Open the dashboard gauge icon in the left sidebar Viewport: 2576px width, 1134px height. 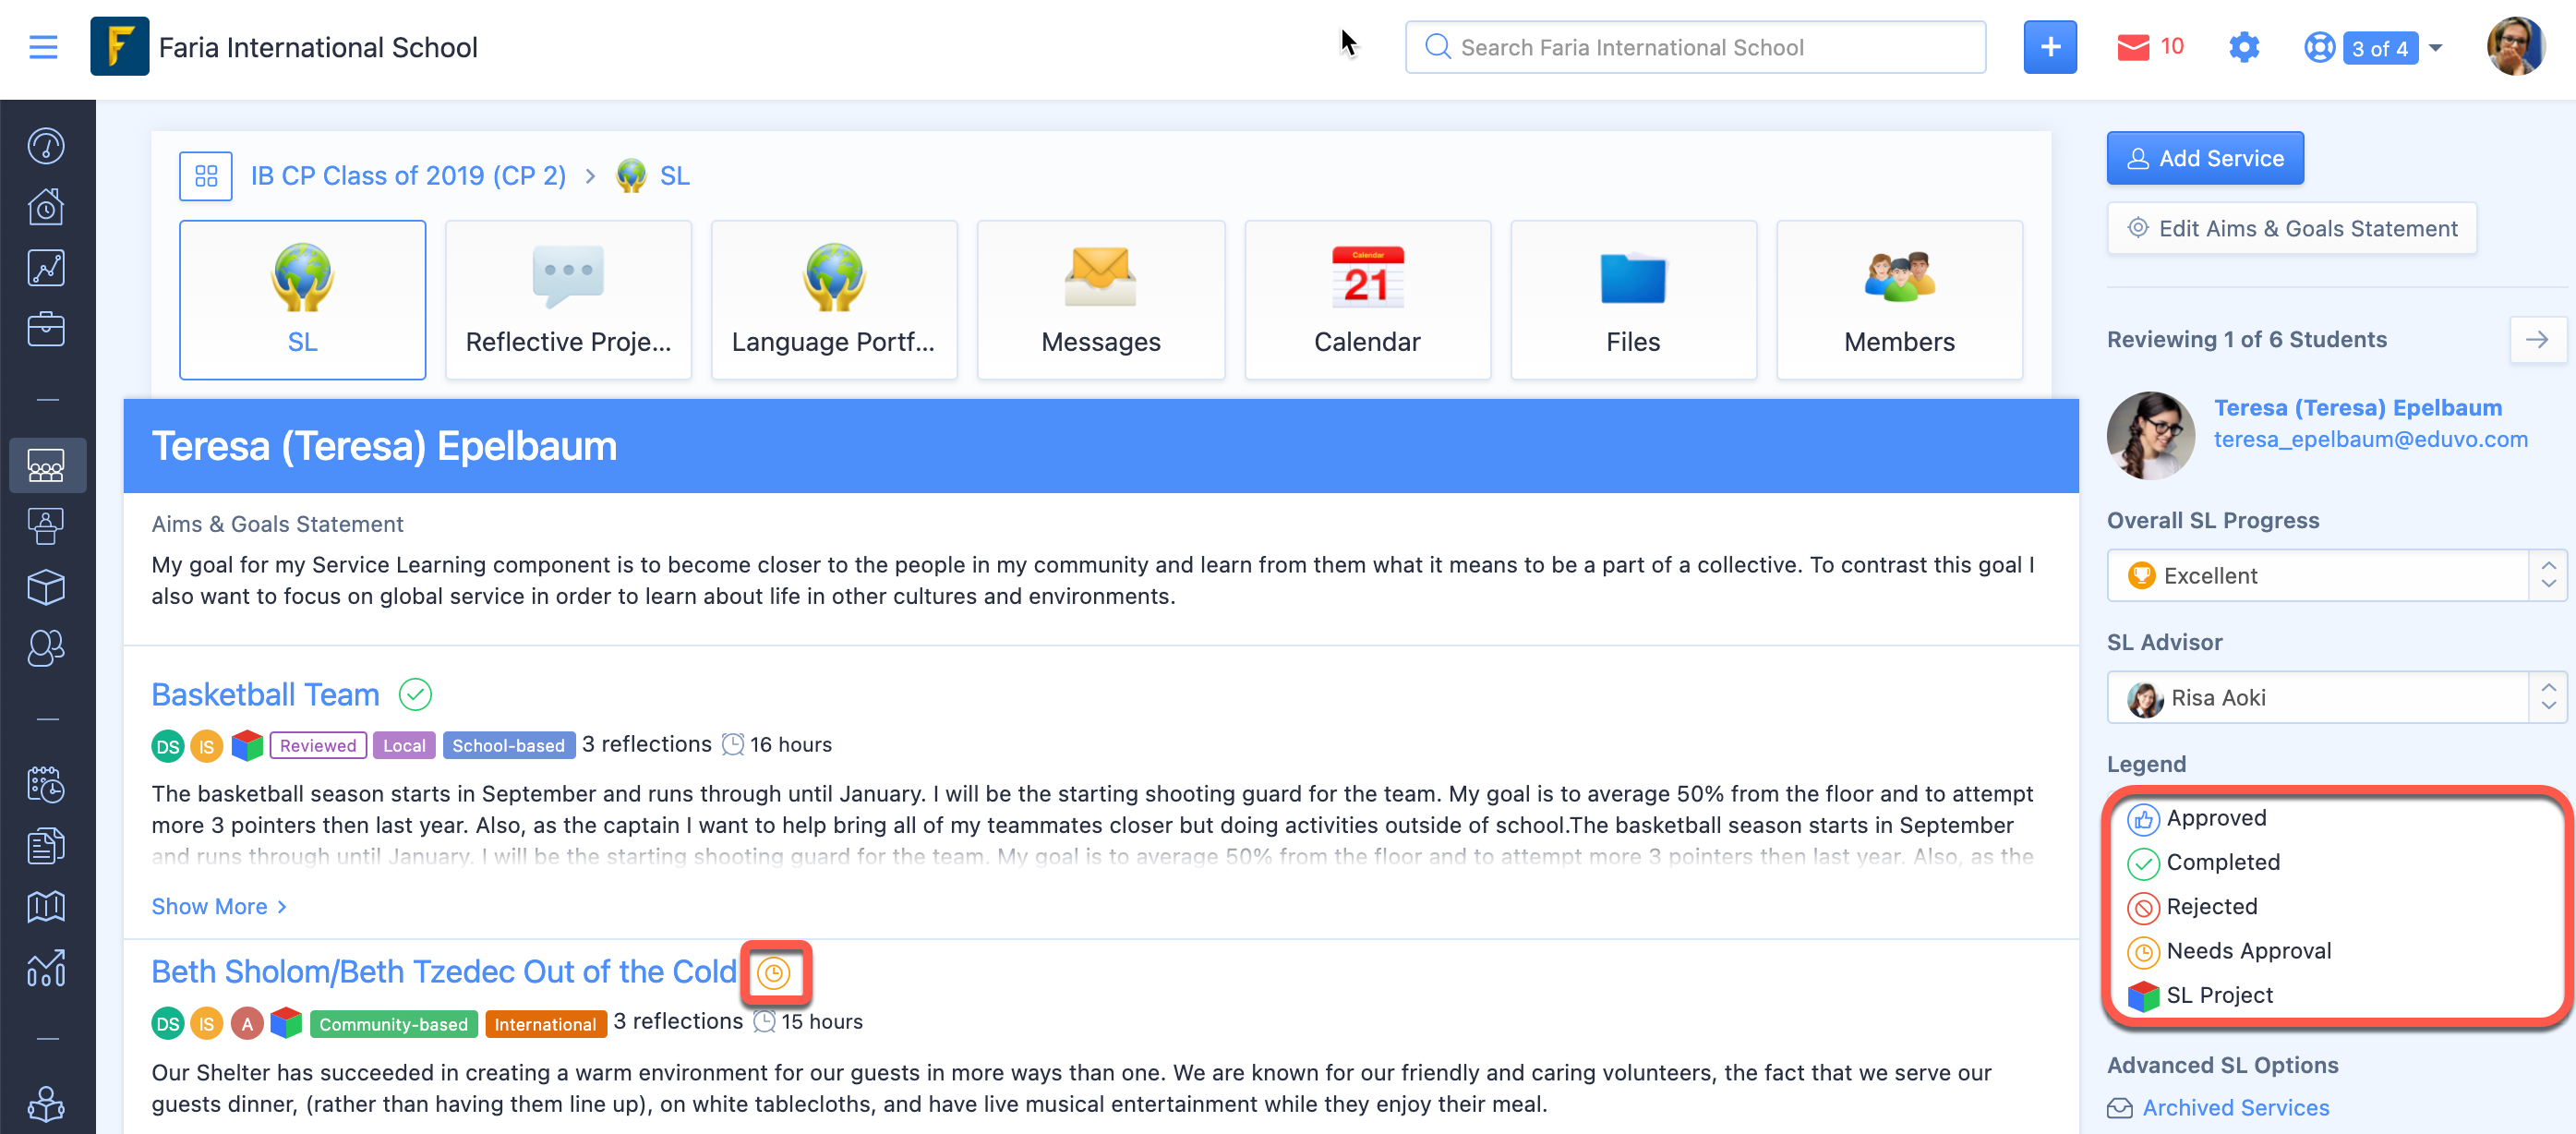(46, 146)
